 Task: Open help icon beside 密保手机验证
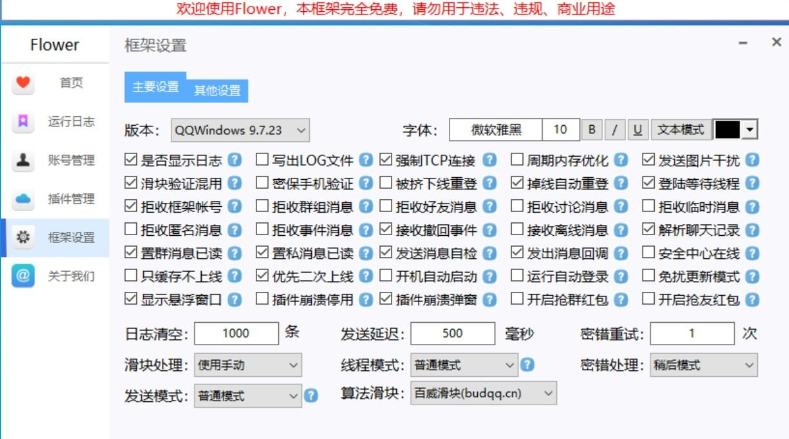366,183
